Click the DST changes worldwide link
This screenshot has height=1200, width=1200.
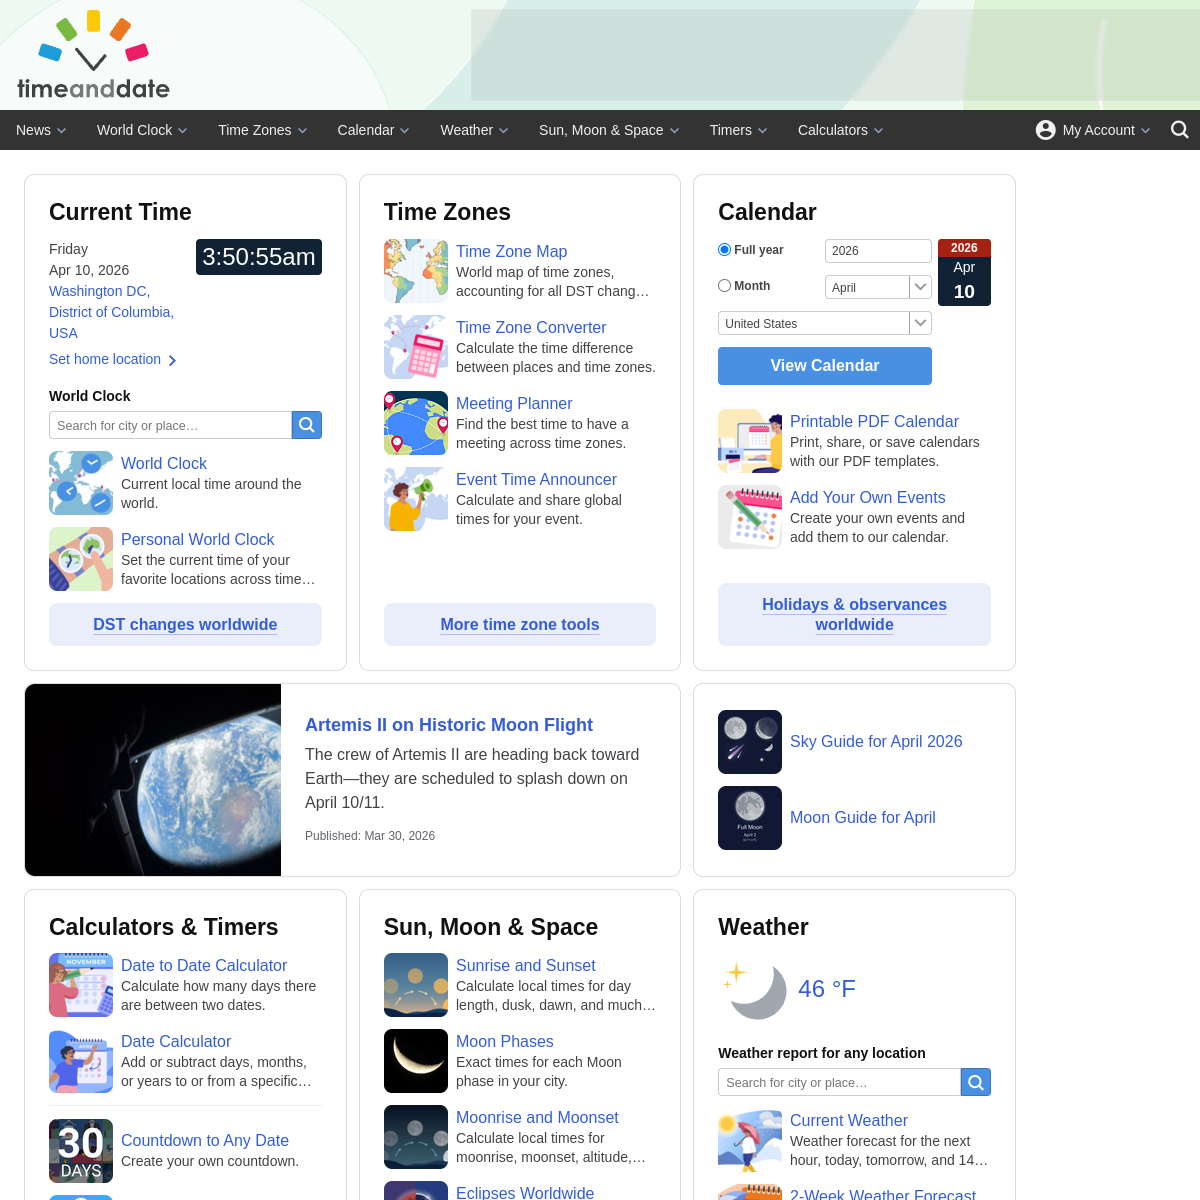click(x=185, y=625)
